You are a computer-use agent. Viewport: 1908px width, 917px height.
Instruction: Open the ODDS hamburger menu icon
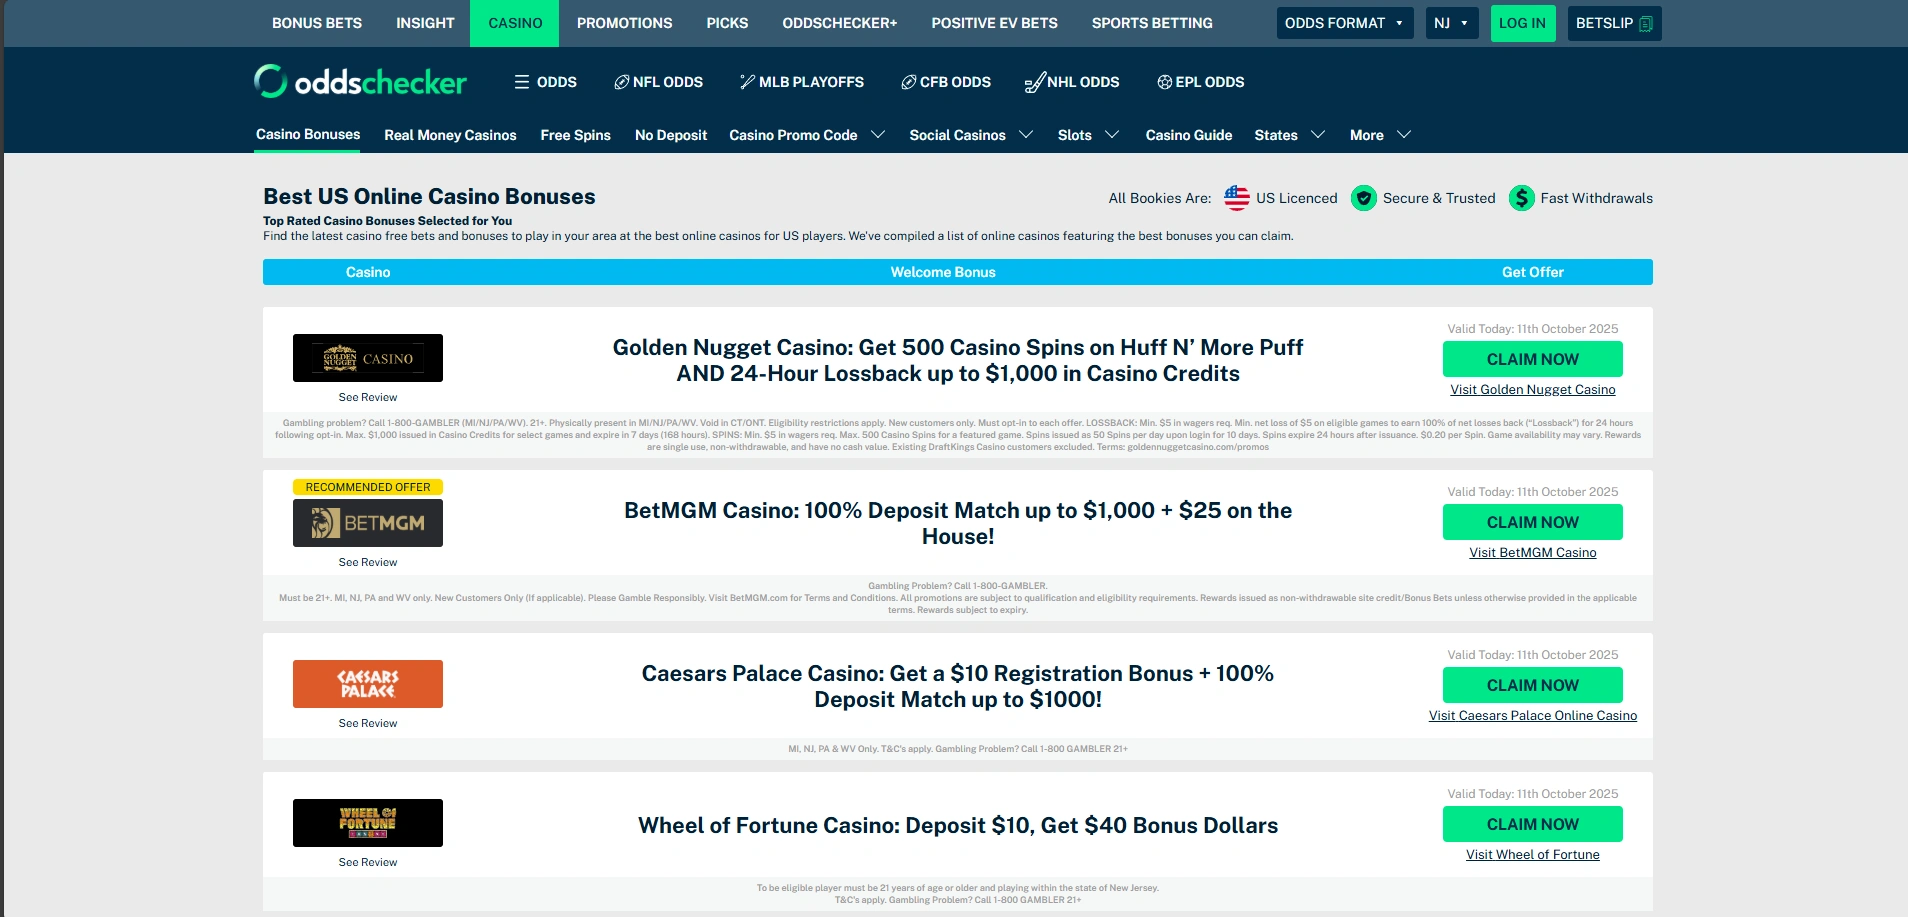click(522, 82)
